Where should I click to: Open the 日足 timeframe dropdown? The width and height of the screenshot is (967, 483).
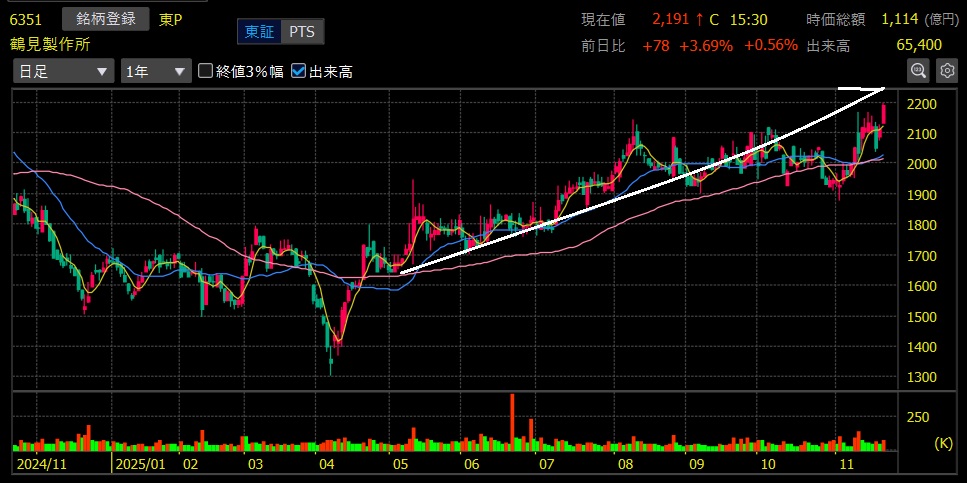[63, 71]
